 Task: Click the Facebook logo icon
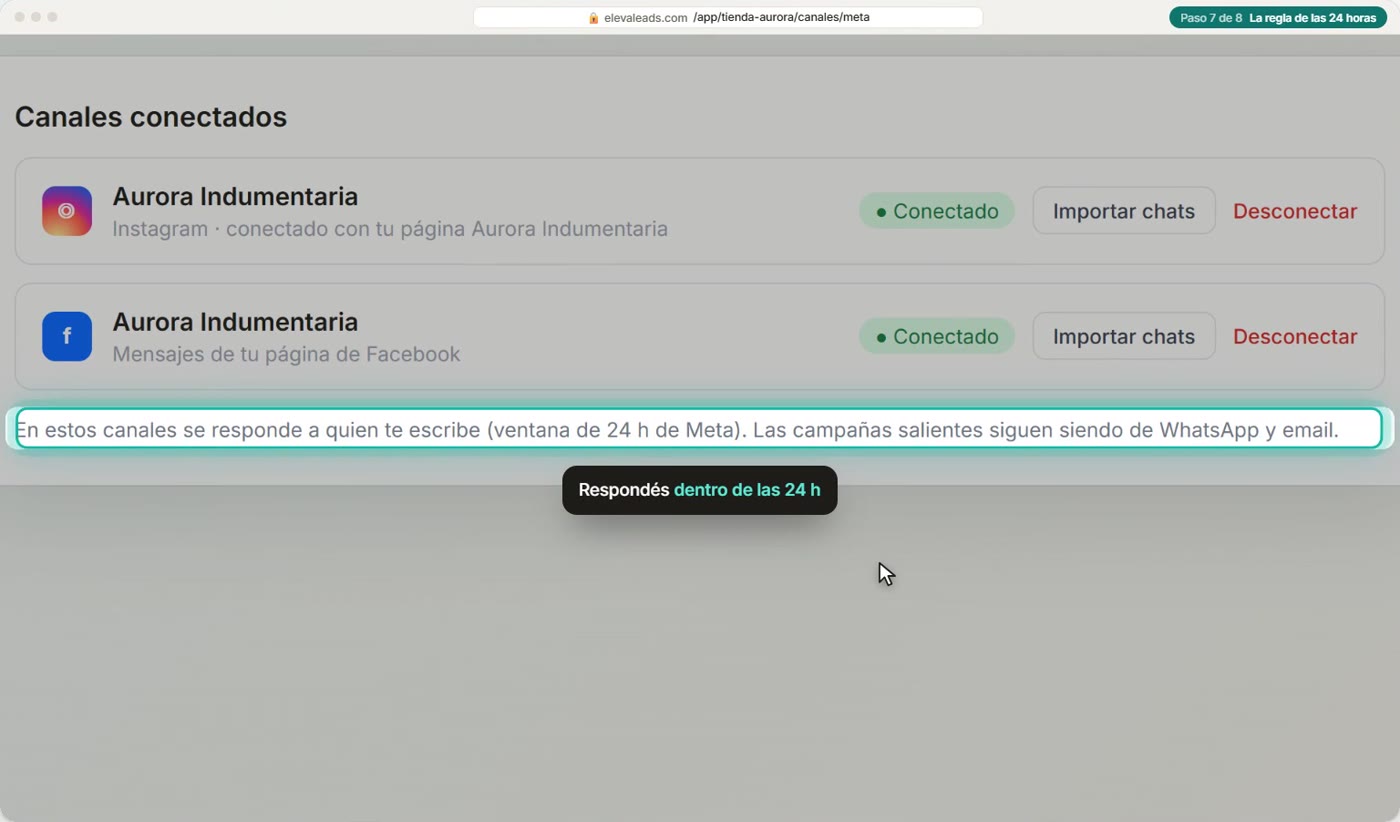coord(67,336)
